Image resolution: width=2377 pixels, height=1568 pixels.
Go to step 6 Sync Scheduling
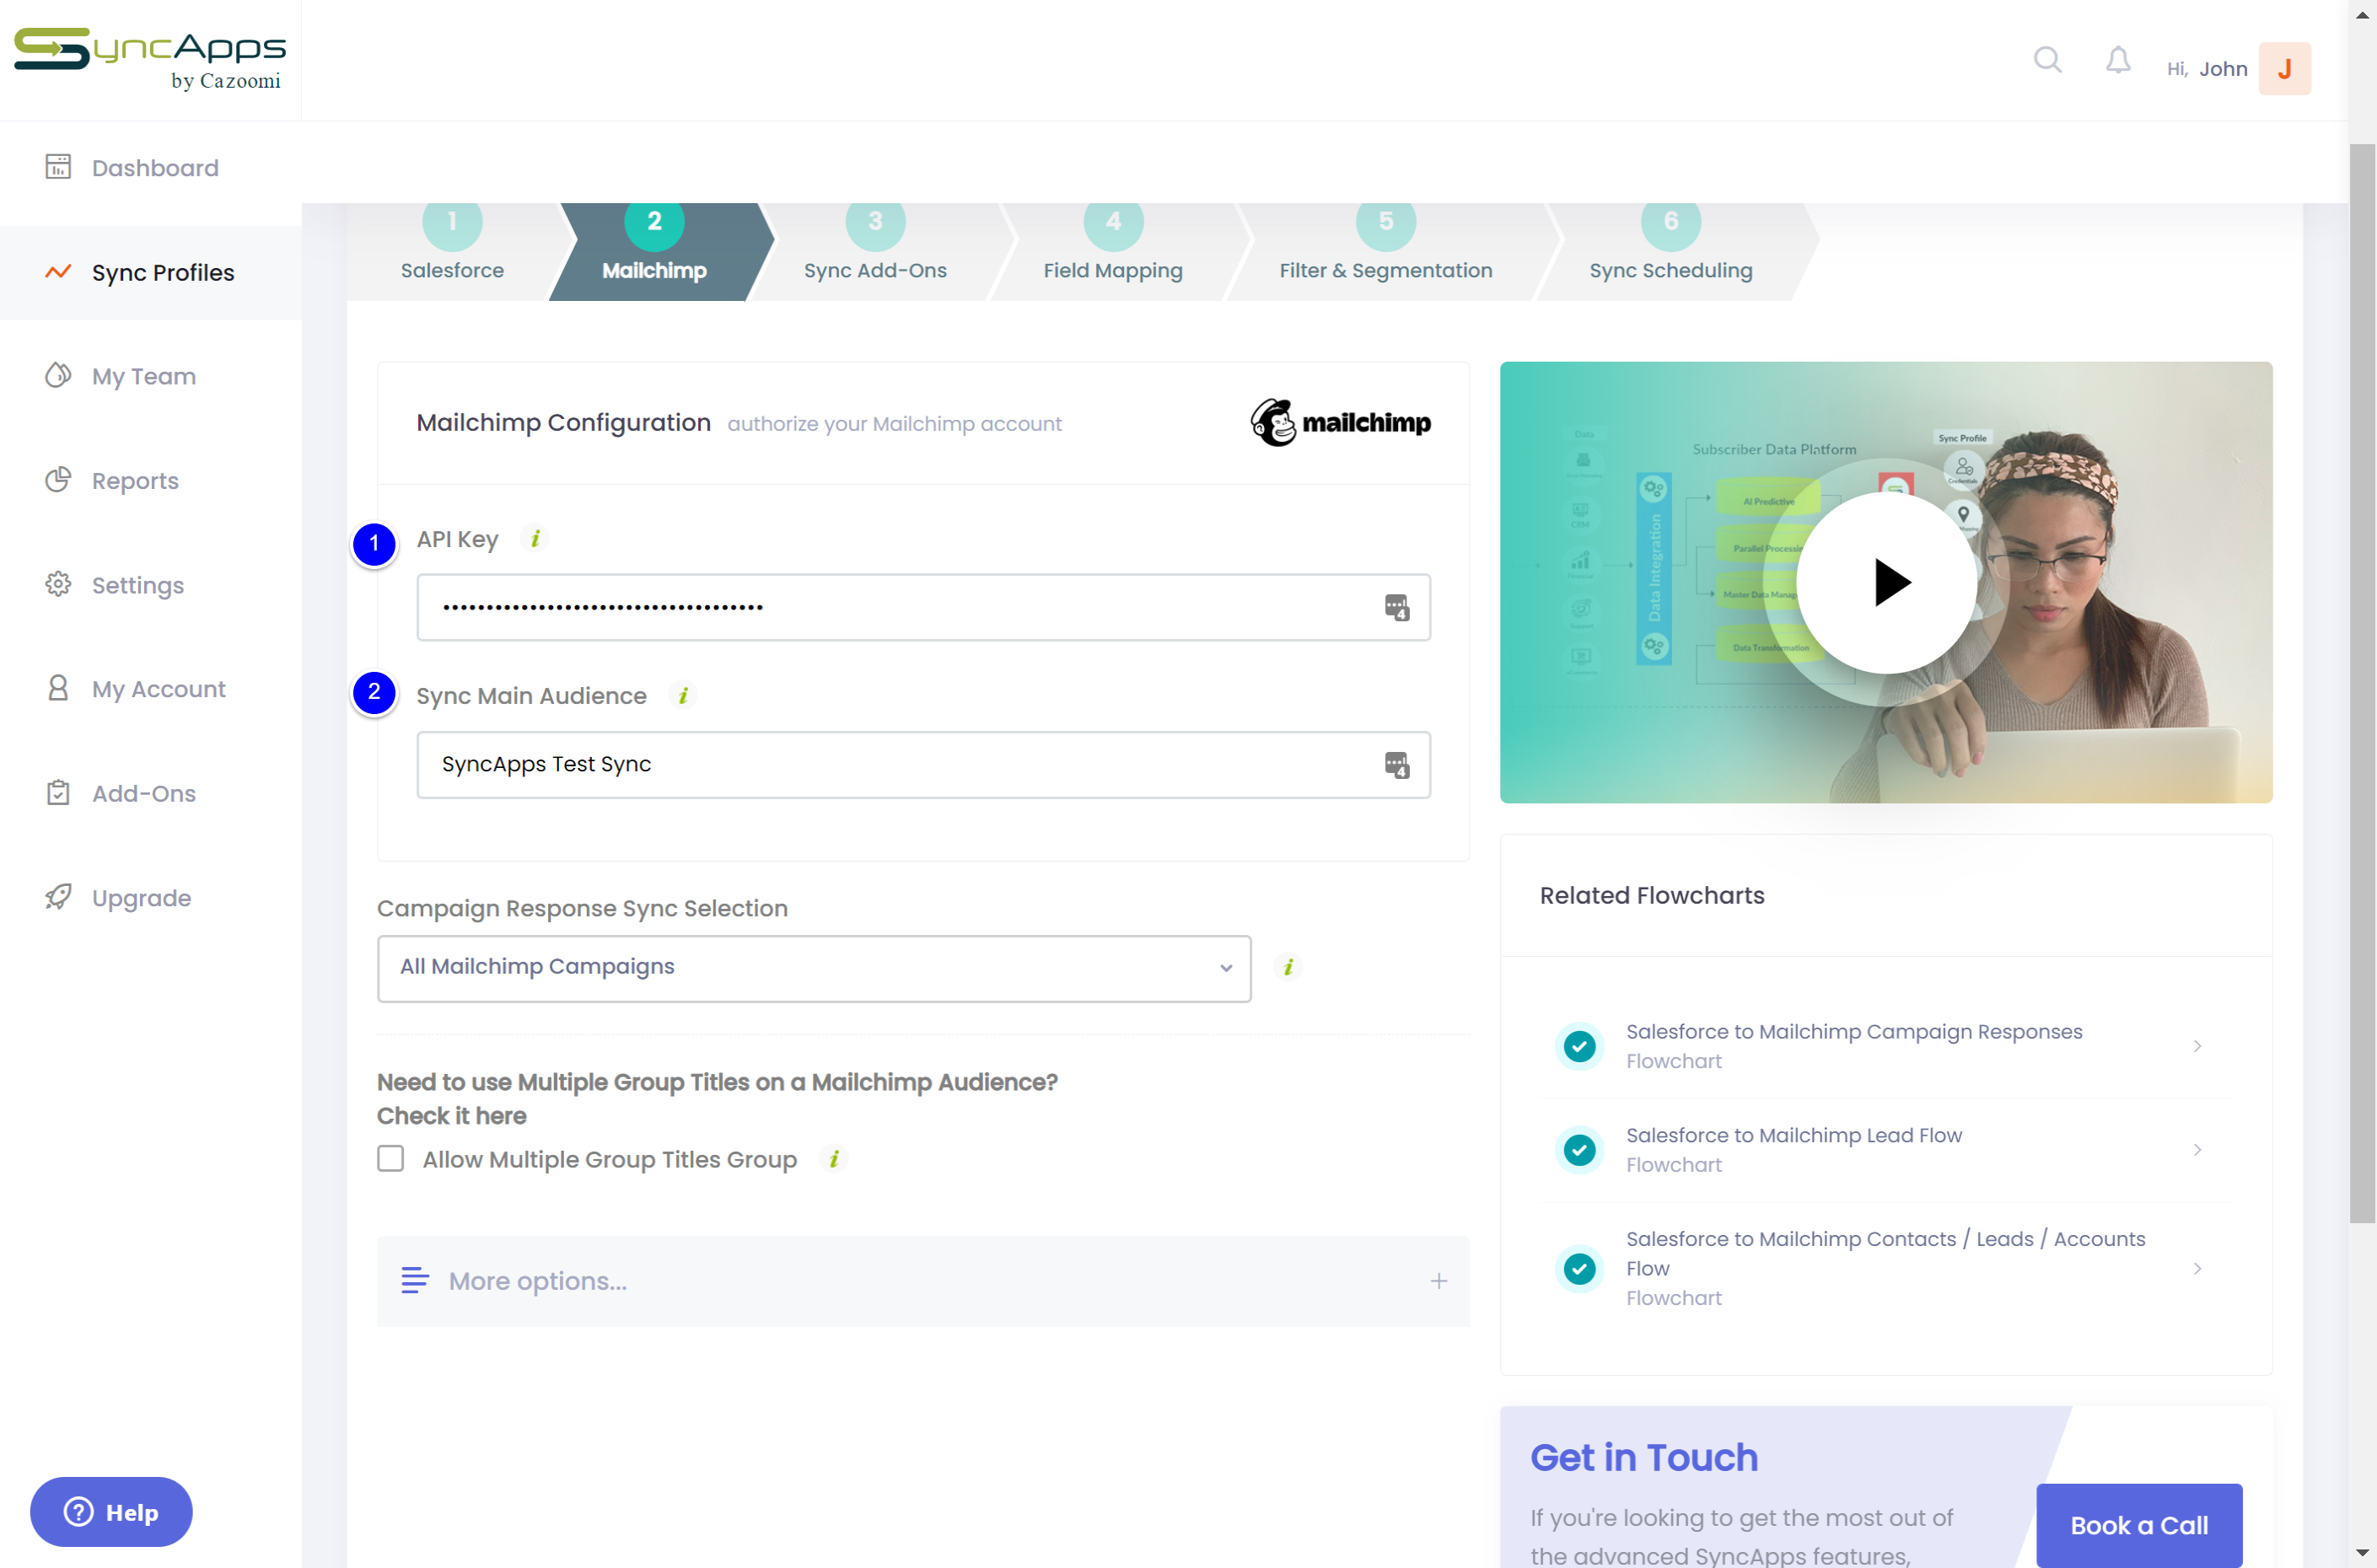click(x=1670, y=251)
